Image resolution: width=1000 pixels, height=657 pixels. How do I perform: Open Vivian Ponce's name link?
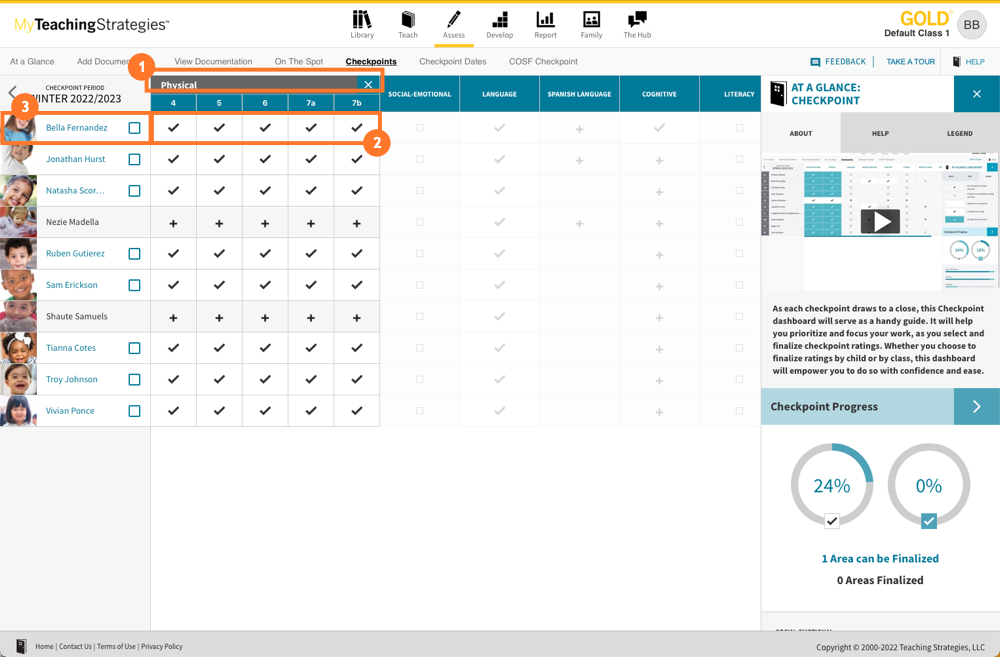(70, 411)
